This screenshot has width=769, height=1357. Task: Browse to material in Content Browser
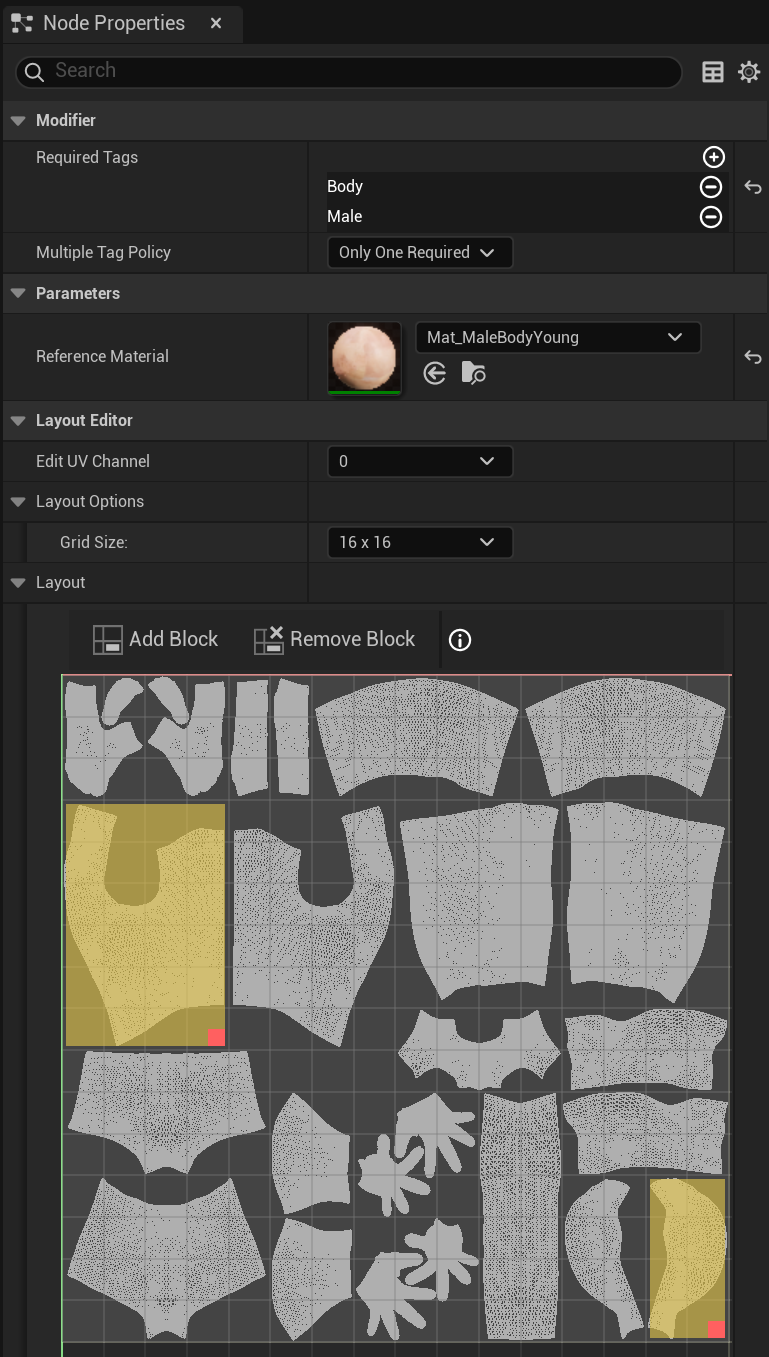[474, 373]
